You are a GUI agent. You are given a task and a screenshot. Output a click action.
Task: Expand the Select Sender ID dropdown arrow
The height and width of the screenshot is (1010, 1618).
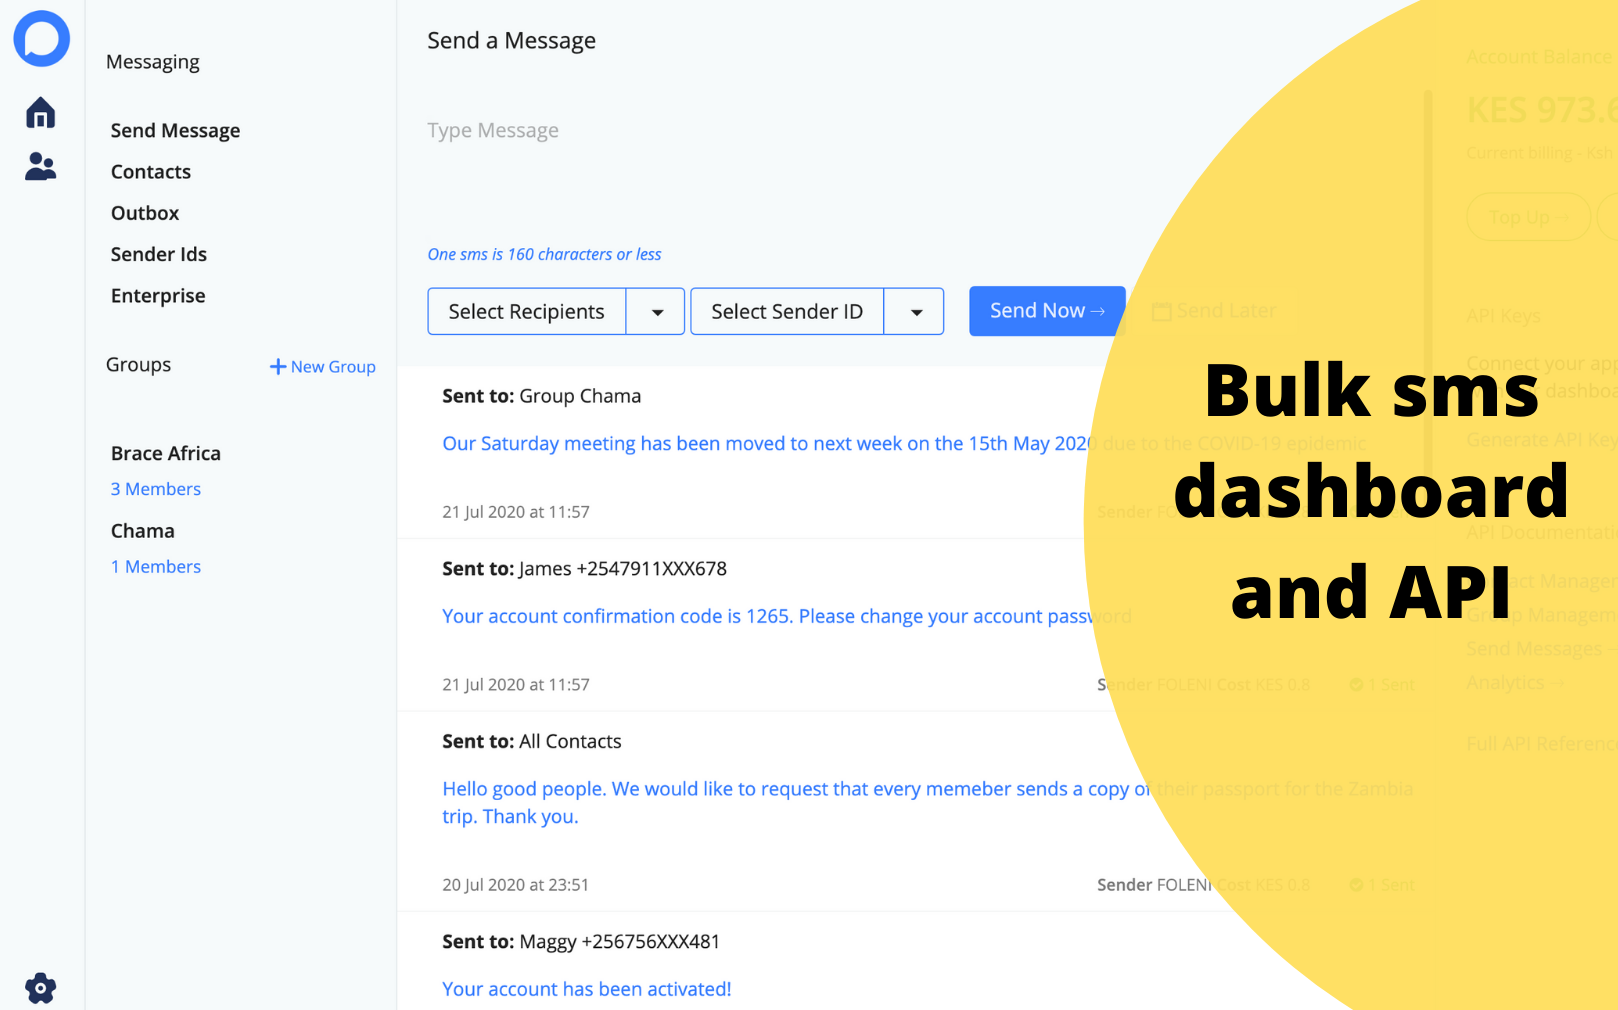(x=915, y=312)
